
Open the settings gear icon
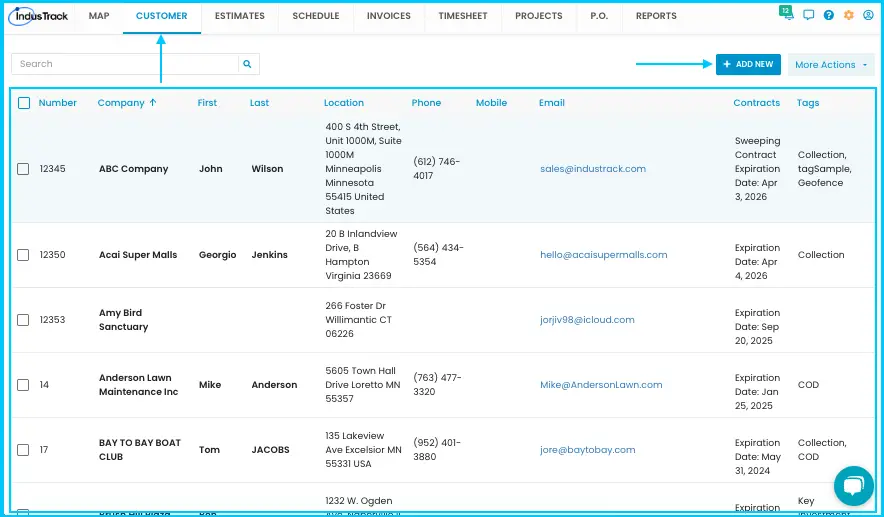pyautogui.click(x=848, y=15)
